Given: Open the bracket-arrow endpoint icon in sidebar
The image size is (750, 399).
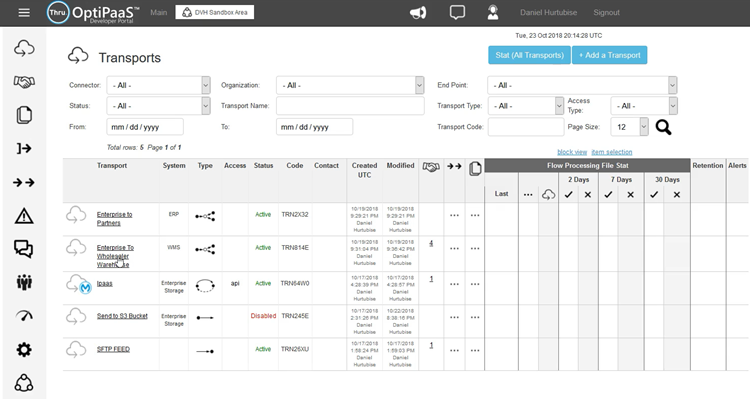Looking at the screenshot, I should (24, 149).
